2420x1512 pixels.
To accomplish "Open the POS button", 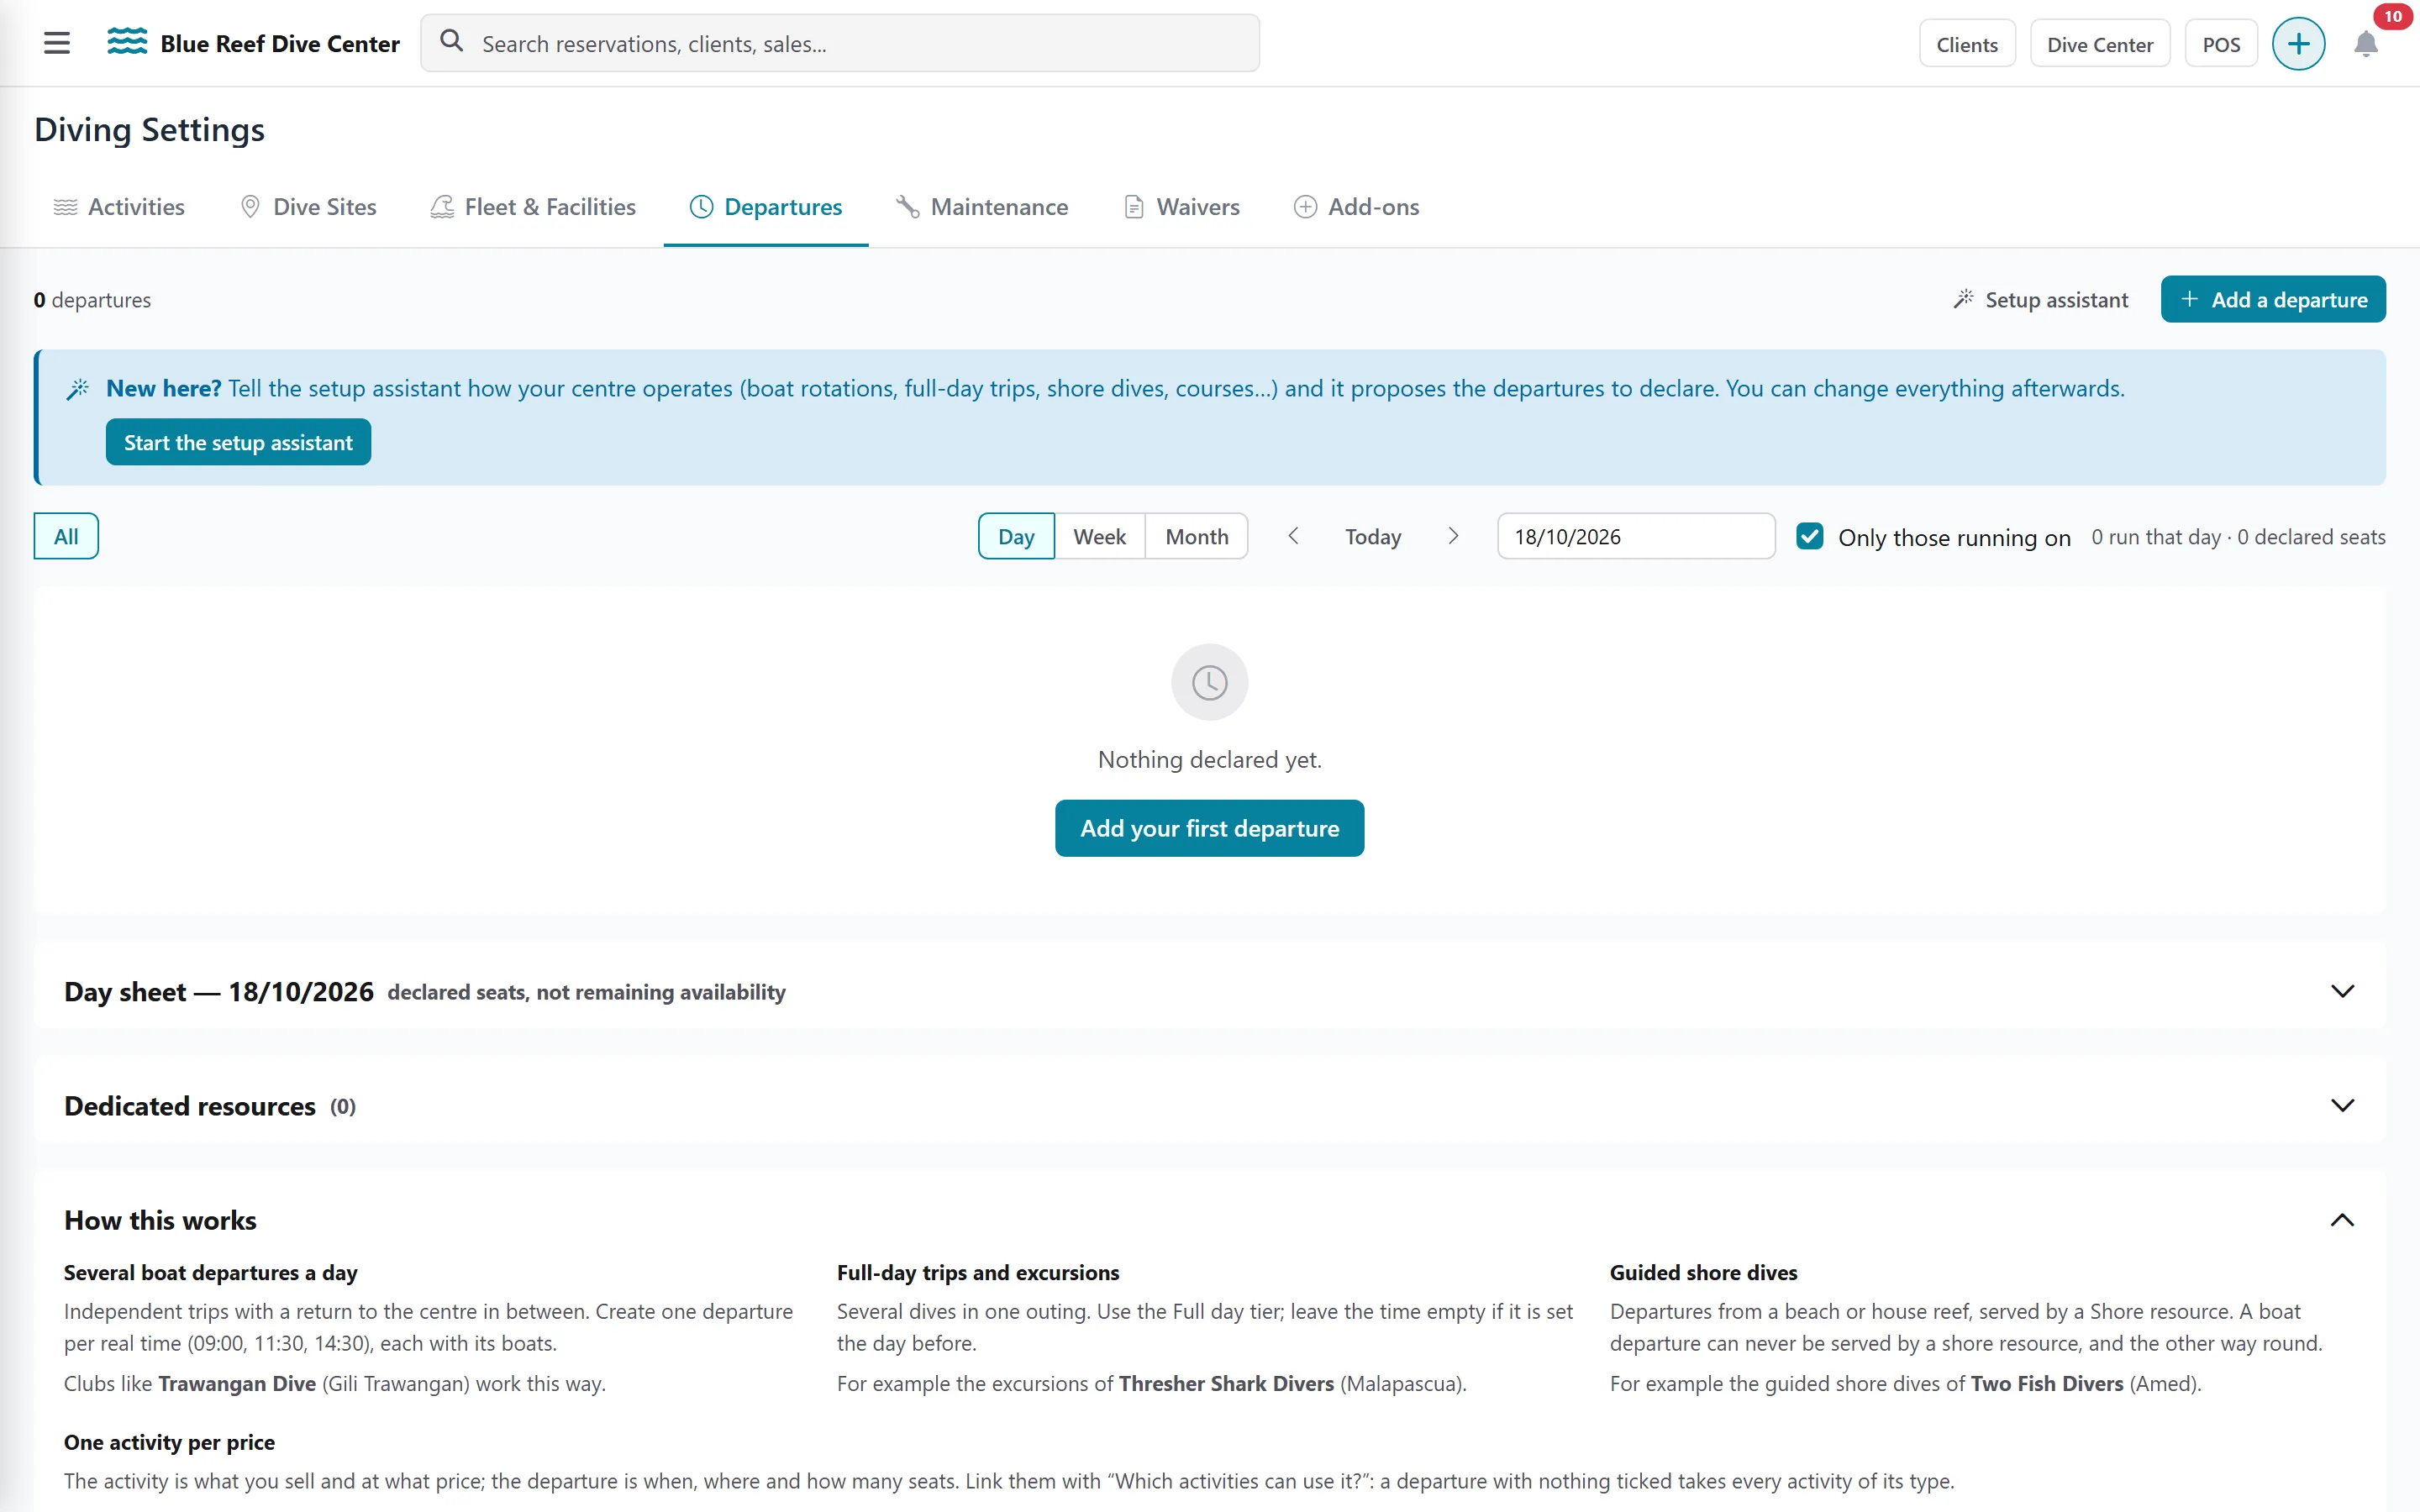I will coord(2220,44).
